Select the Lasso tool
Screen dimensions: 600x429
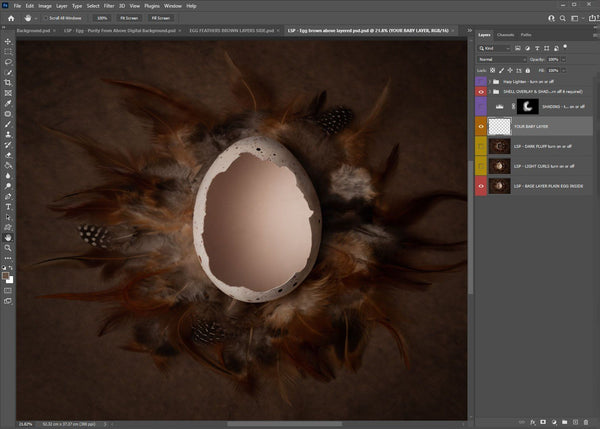pyautogui.click(x=8, y=62)
